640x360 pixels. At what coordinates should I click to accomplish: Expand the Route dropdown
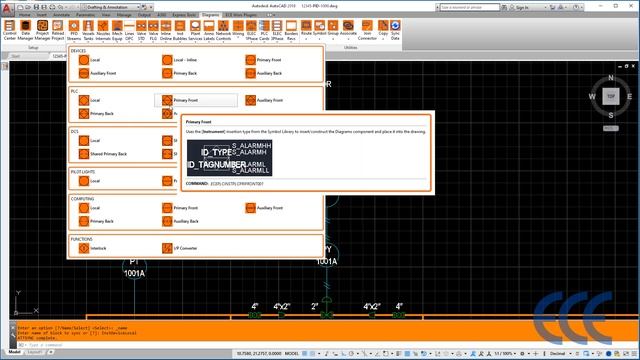pos(306,38)
